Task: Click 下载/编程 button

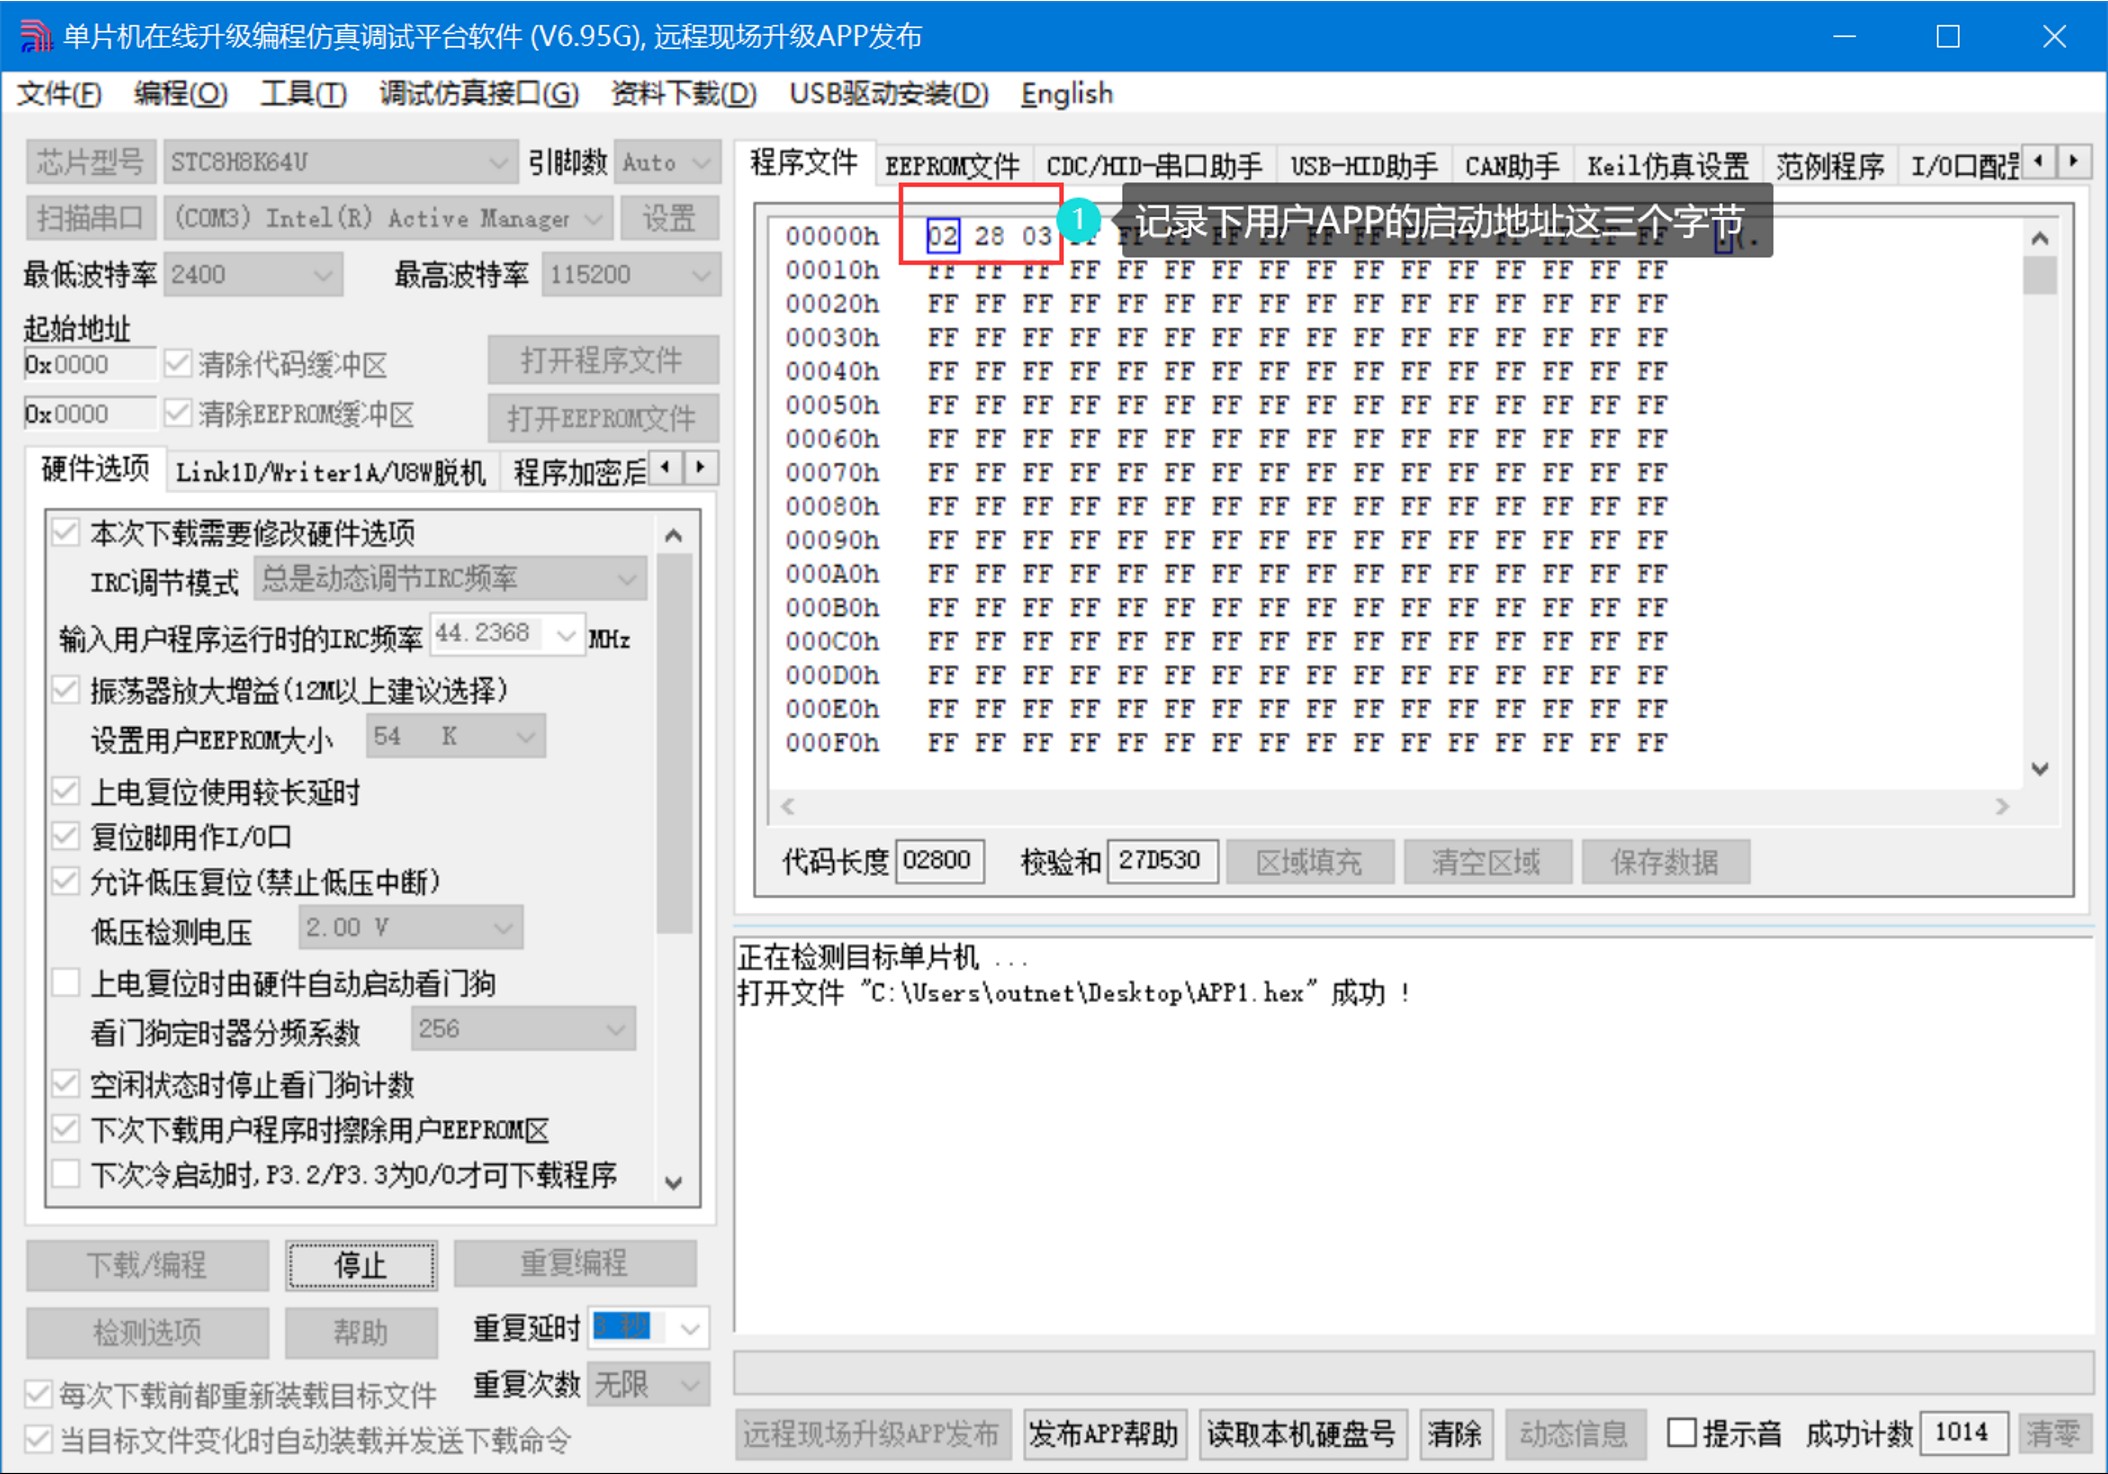Action: pyautogui.click(x=147, y=1265)
